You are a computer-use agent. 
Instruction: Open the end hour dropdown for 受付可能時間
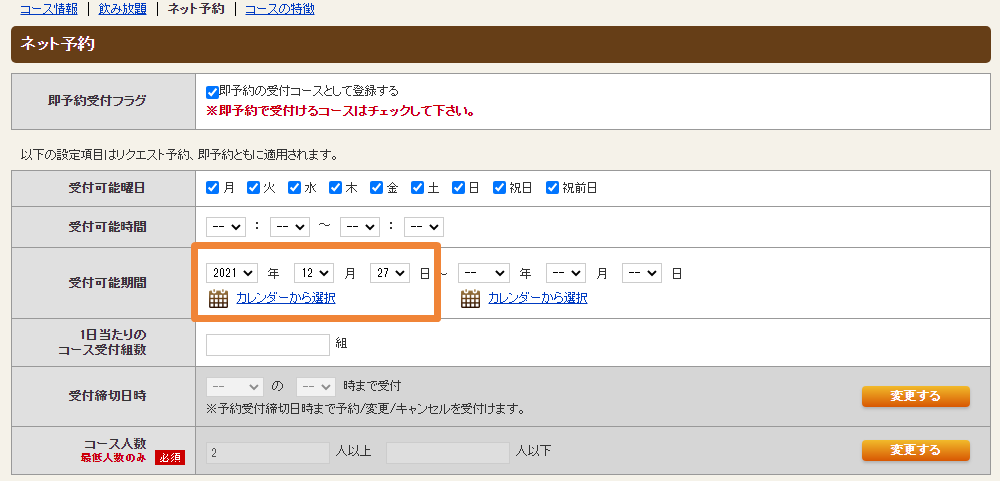click(x=360, y=226)
